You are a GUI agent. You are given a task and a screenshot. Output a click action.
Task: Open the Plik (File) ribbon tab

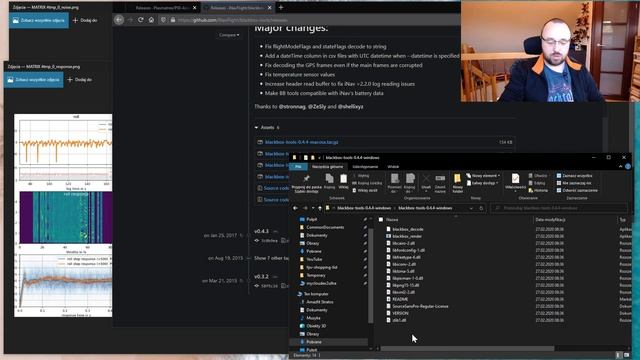tap(298, 167)
